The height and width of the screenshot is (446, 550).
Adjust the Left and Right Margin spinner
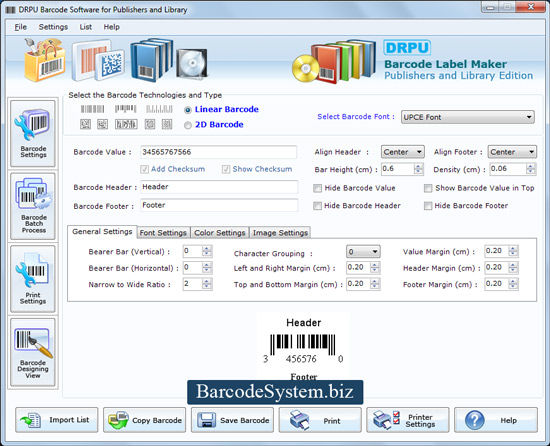click(x=375, y=268)
